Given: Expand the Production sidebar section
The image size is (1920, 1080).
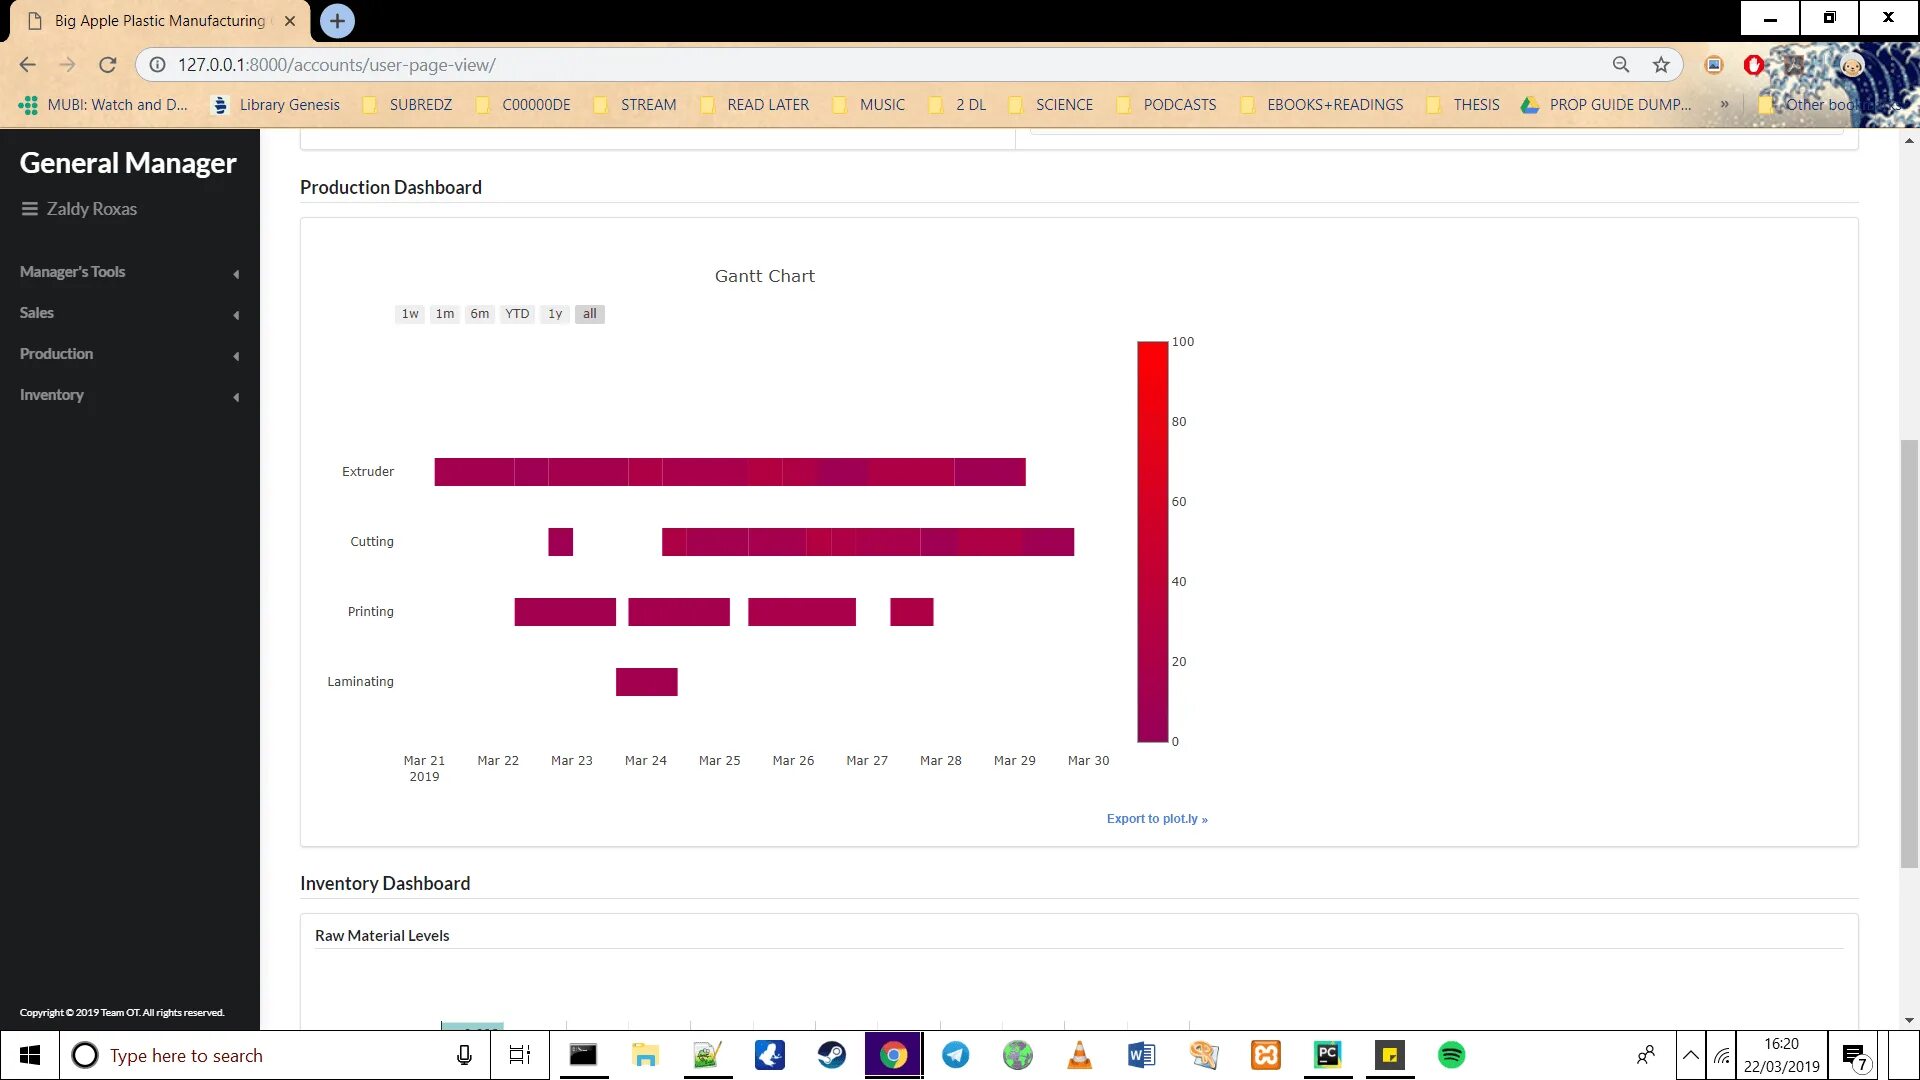Looking at the screenshot, I should click(56, 354).
